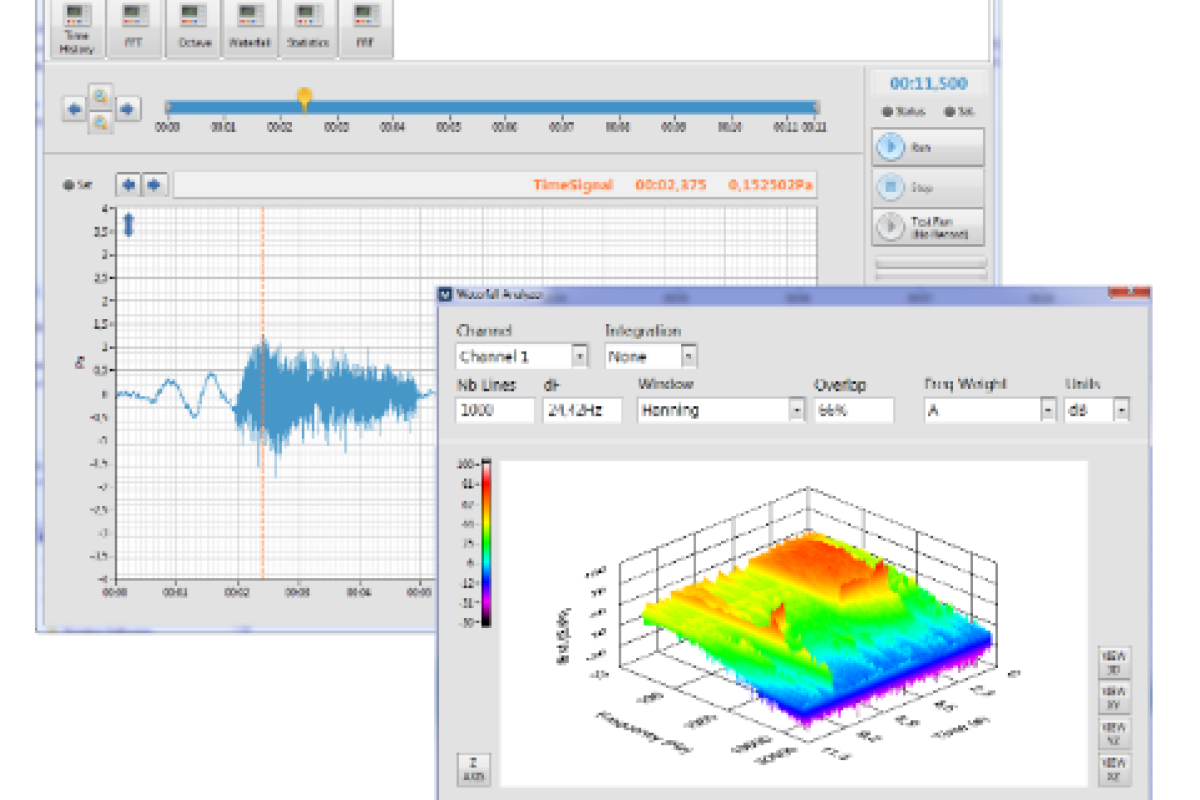Click the 00:11.500 clock readout
Image resolution: width=1200 pixels, height=800 pixels.
[x=928, y=84]
